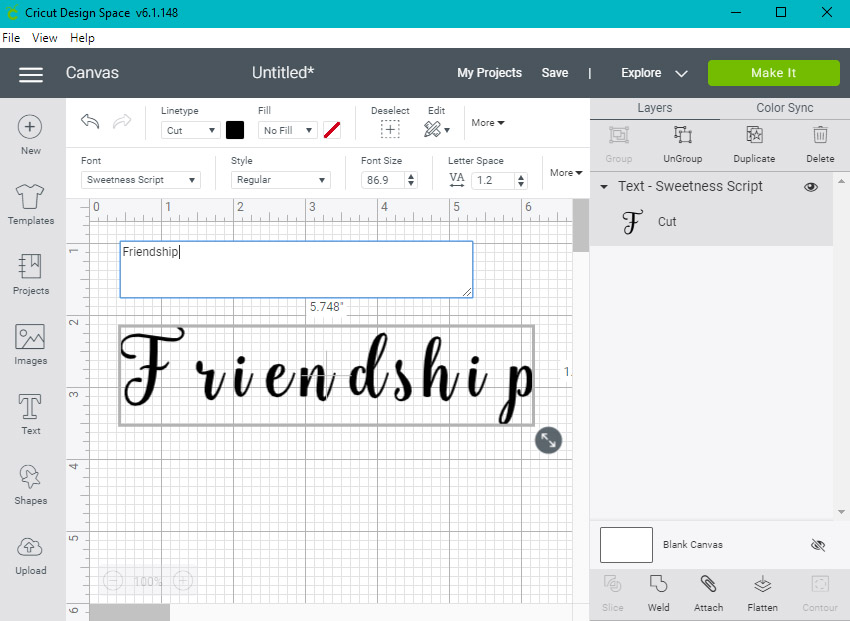Click the New project icon

coord(30,127)
